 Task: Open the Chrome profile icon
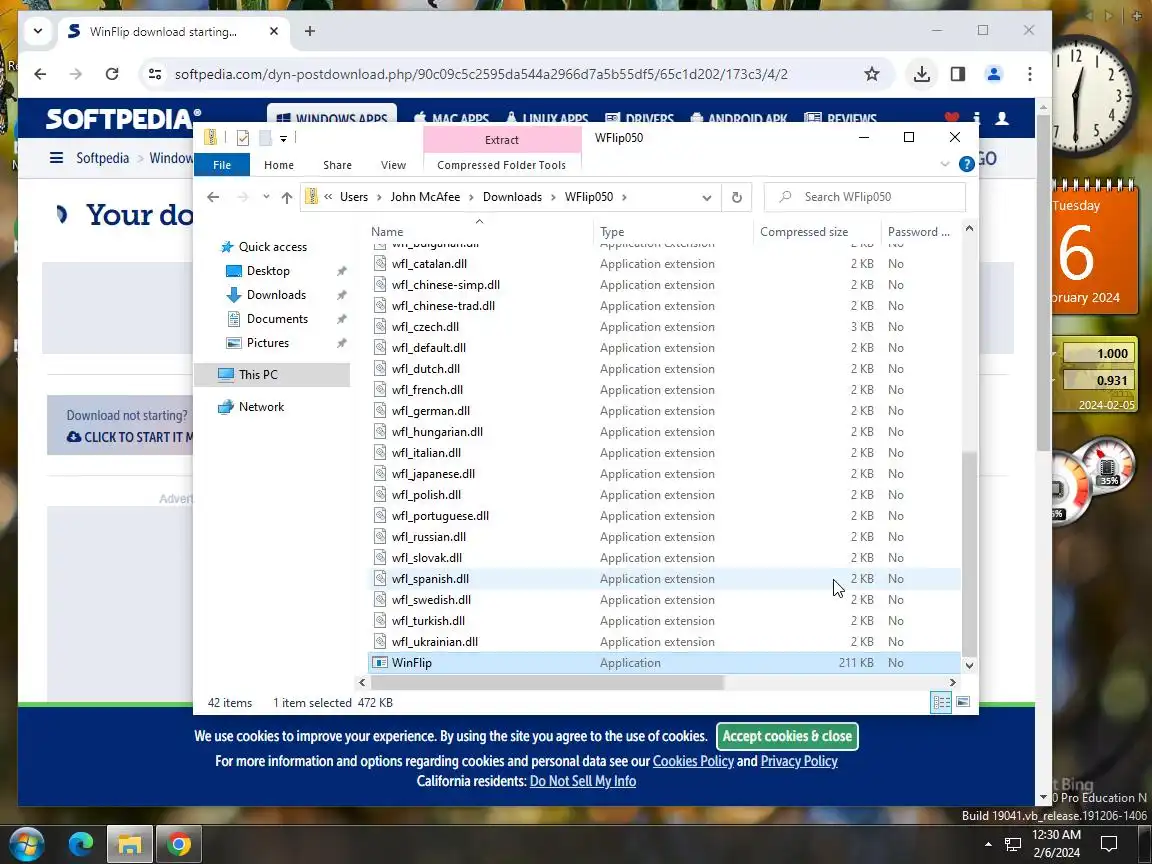click(x=994, y=74)
